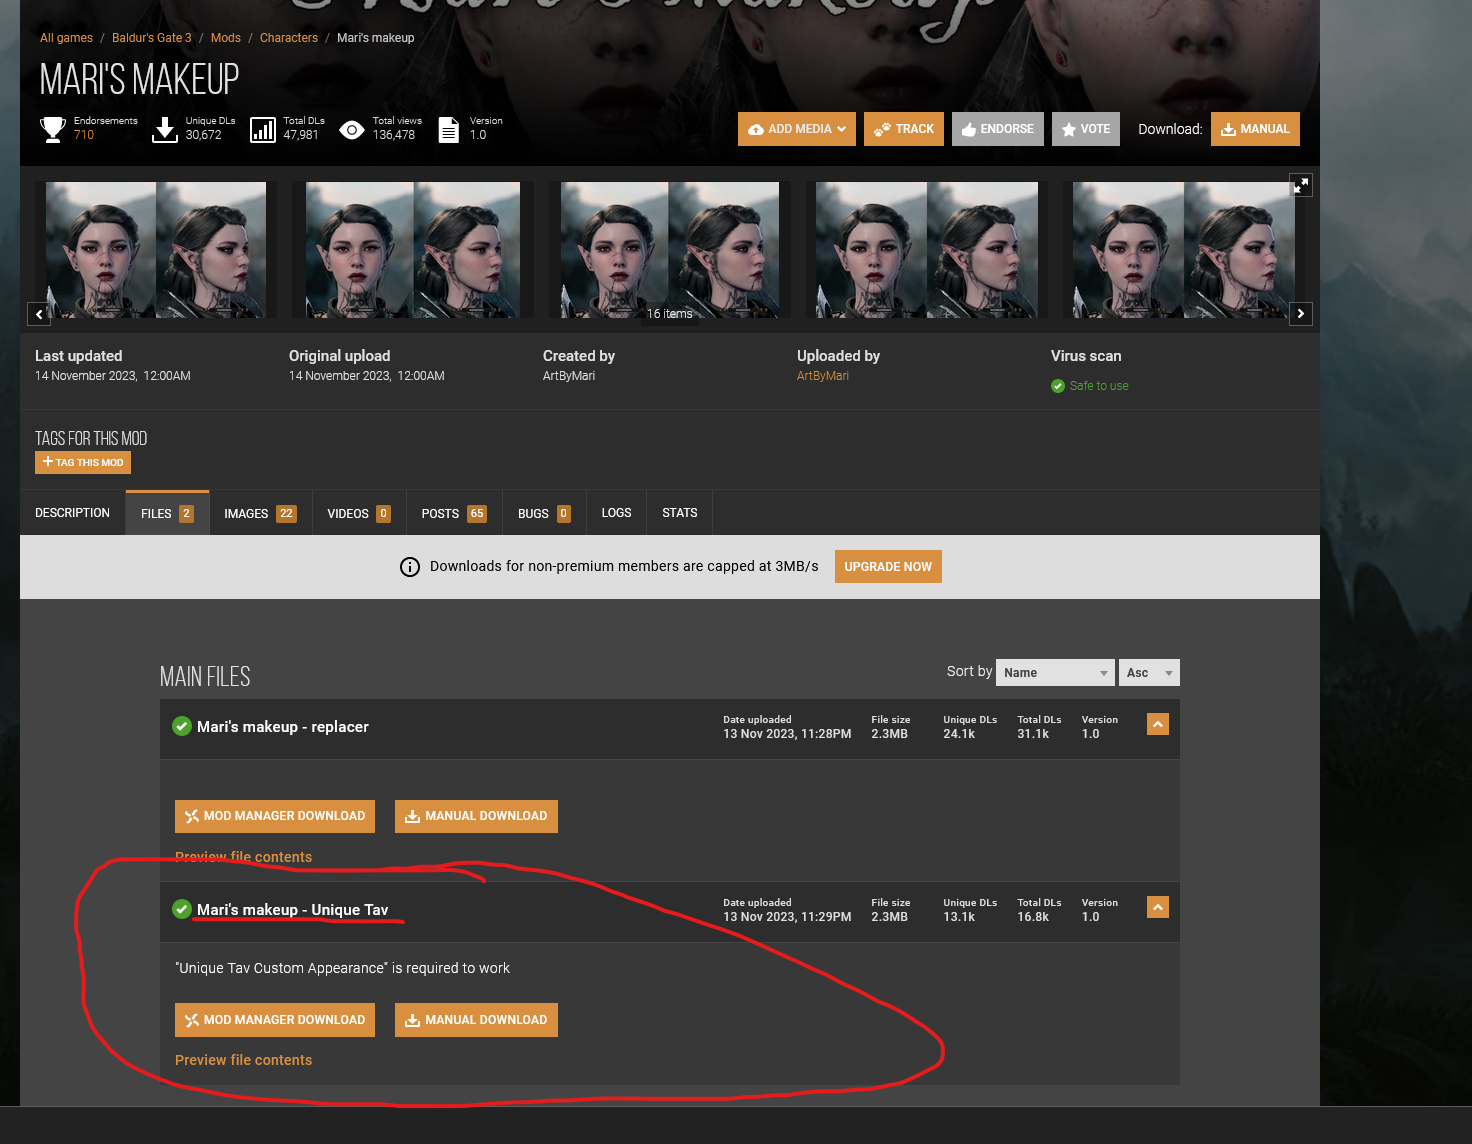Image resolution: width=1472 pixels, height=1144 pixels.
Task: Select the first gallery thumbnail
Action: 155,249
